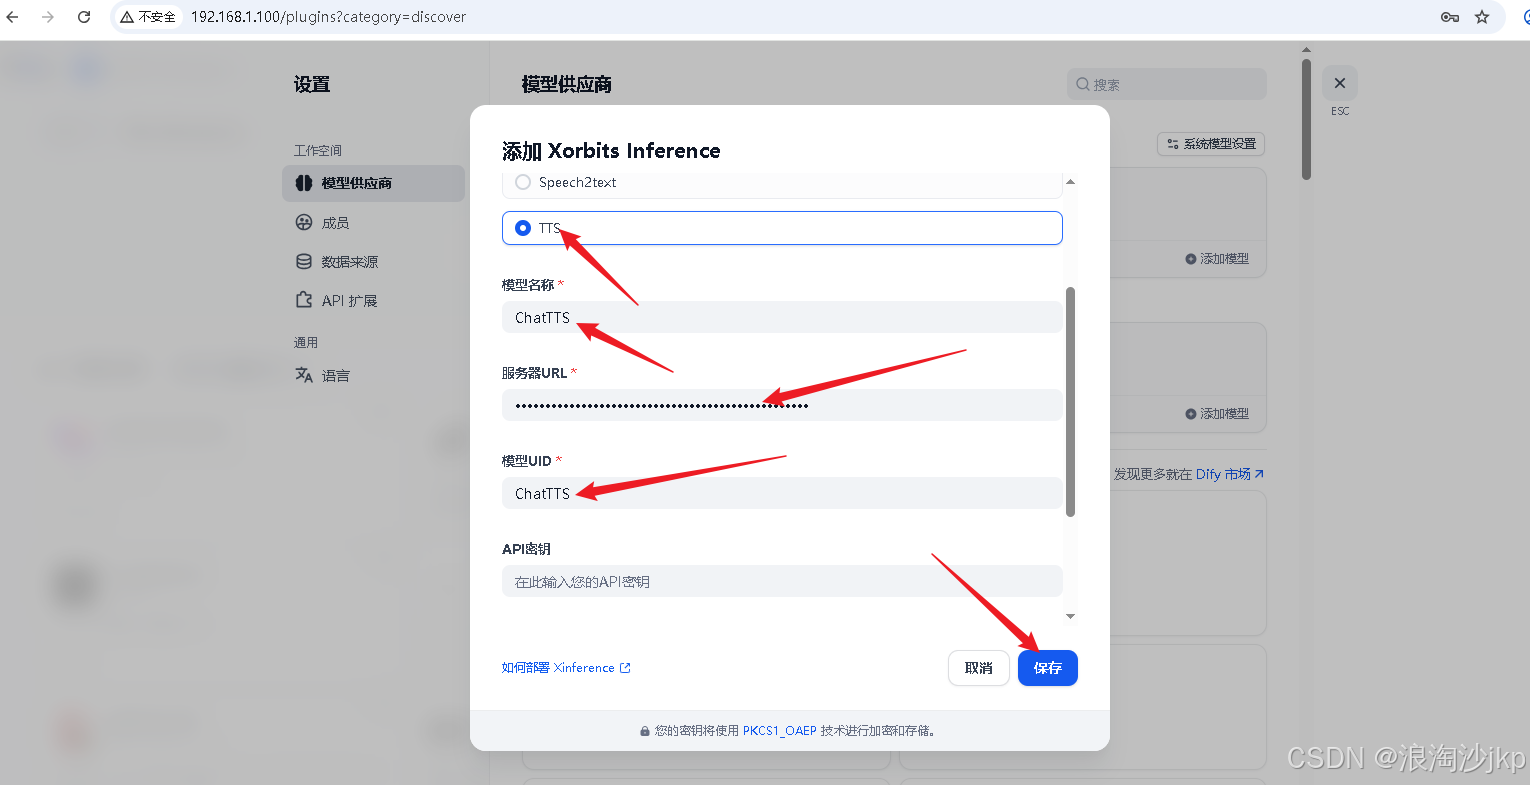
Task: Open 模型供应商 in settings sidebar
Action: tap(373, 183)
